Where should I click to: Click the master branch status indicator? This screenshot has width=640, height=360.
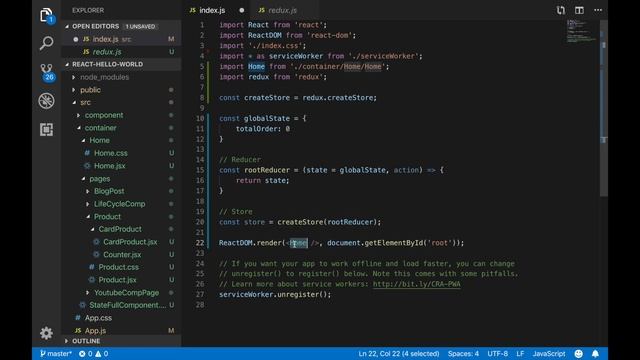[x=56, y=353]
